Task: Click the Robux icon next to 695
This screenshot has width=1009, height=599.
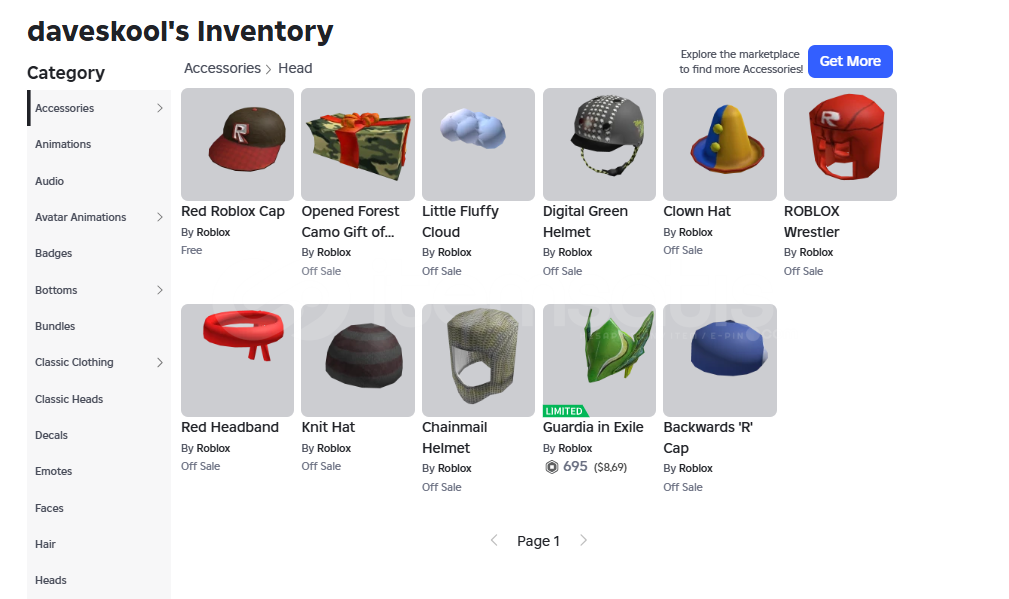Action: 551,467
